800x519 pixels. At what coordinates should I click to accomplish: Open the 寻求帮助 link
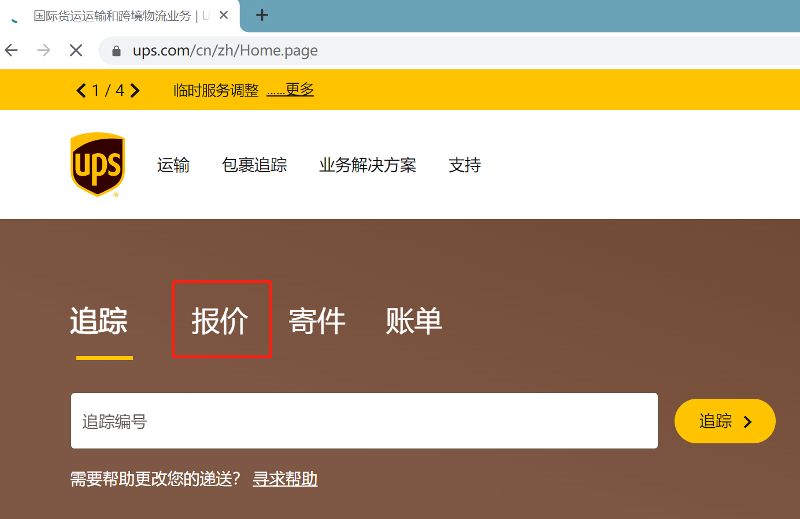(285, 479)
